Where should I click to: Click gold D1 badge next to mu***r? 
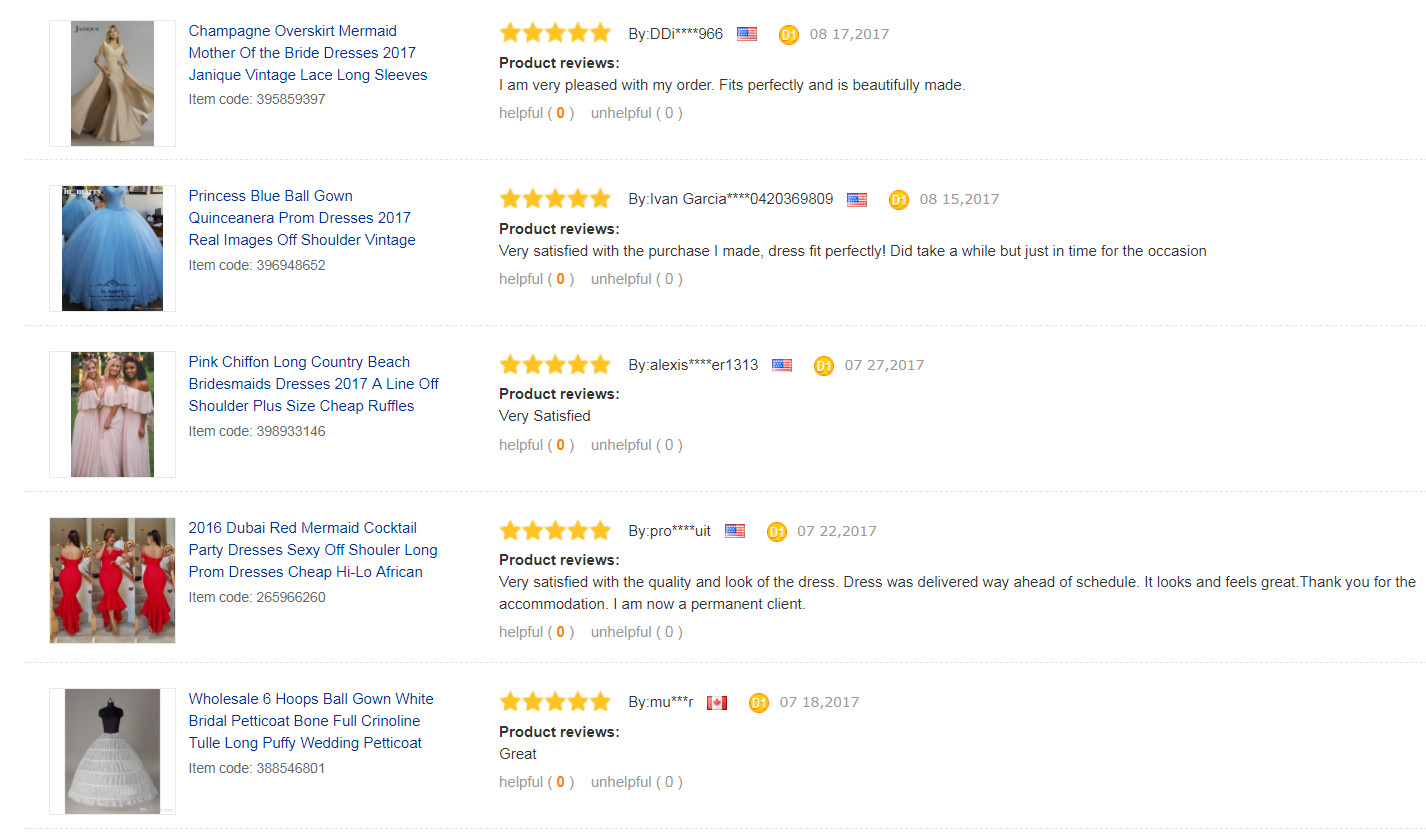tap(759, 703)
